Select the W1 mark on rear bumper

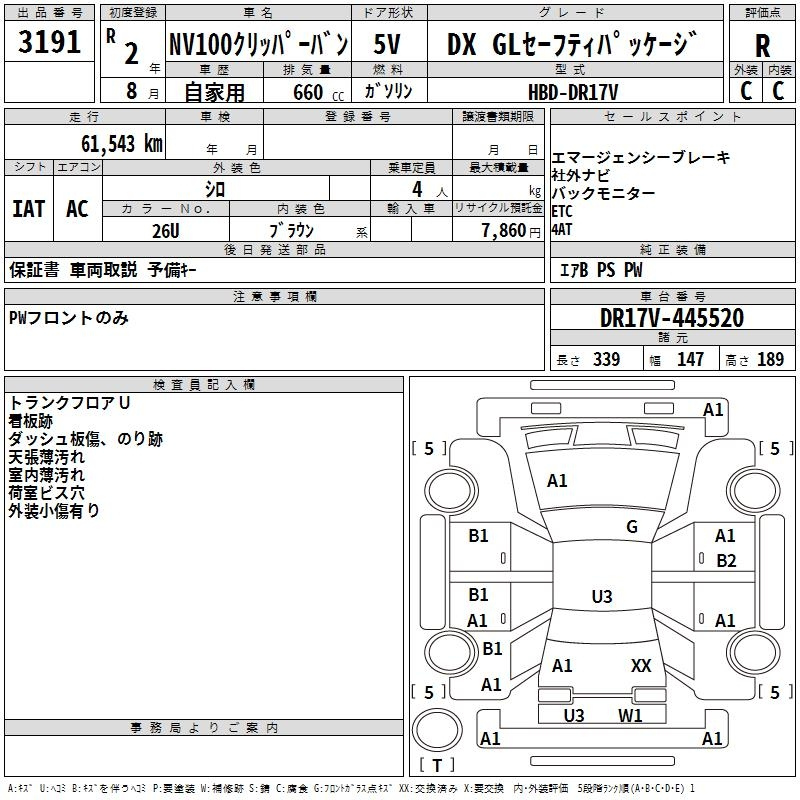(629, 715)
